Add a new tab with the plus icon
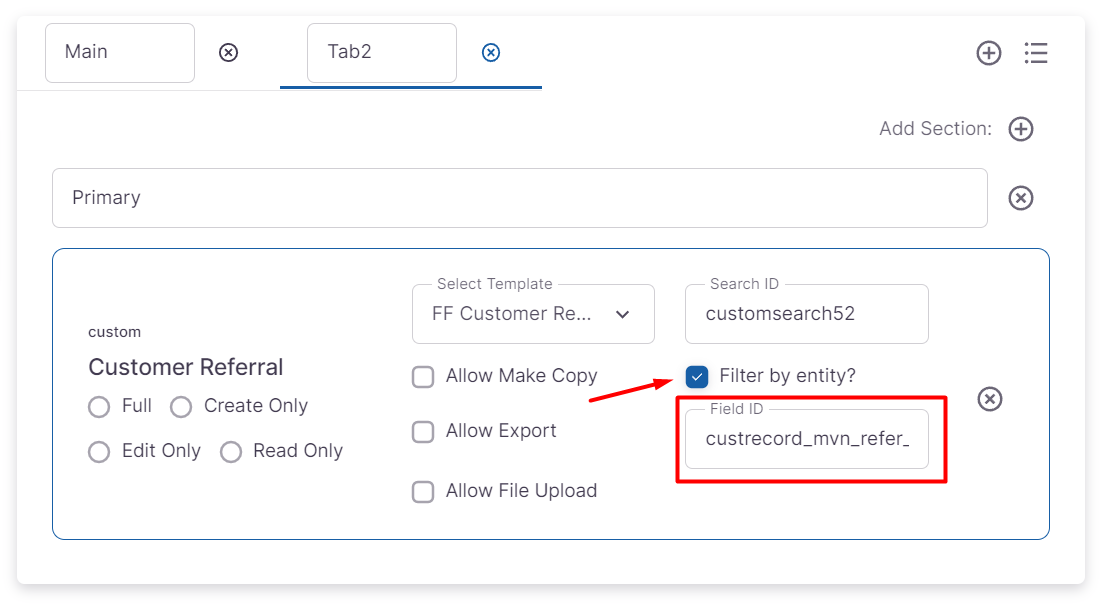This screenshot has height=610, width=1109. tap(989, 53)
